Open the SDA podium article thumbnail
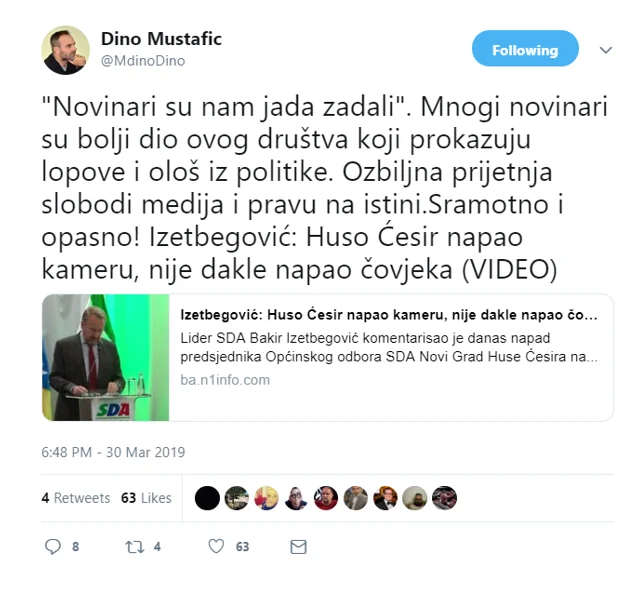Screen dimensions: 635x589 click(105, 357)
